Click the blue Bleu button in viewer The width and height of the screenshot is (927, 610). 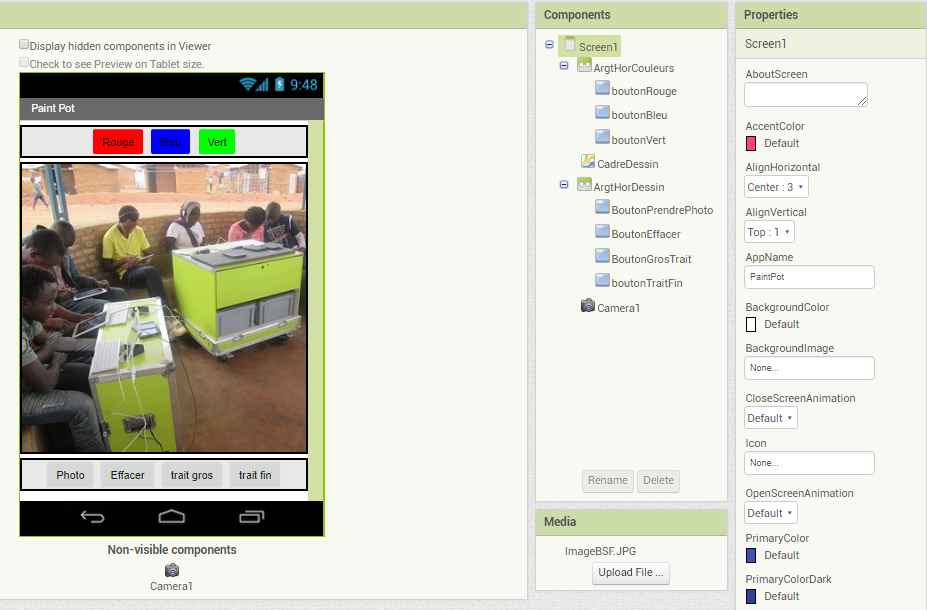pos(170,142)
